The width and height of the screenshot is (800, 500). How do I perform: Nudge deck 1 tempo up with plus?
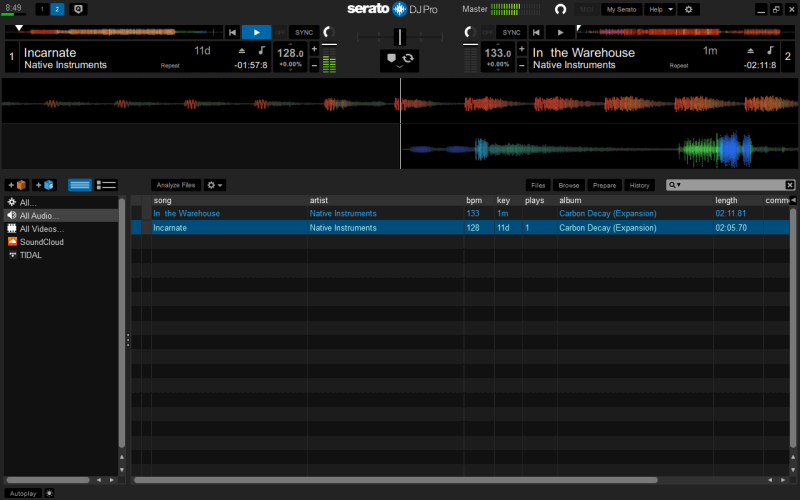click(x=314, y=49)
